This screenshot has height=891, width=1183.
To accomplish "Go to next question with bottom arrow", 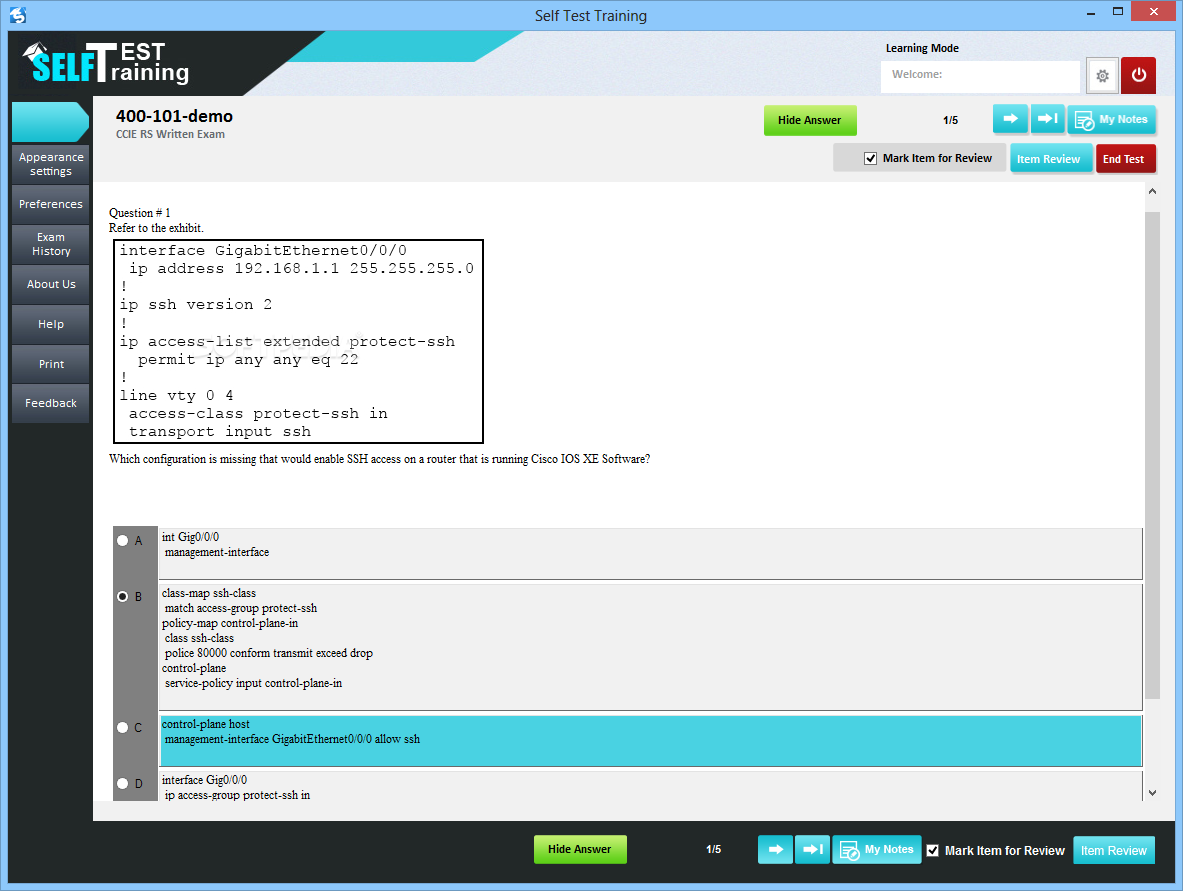I will point(776,850).
